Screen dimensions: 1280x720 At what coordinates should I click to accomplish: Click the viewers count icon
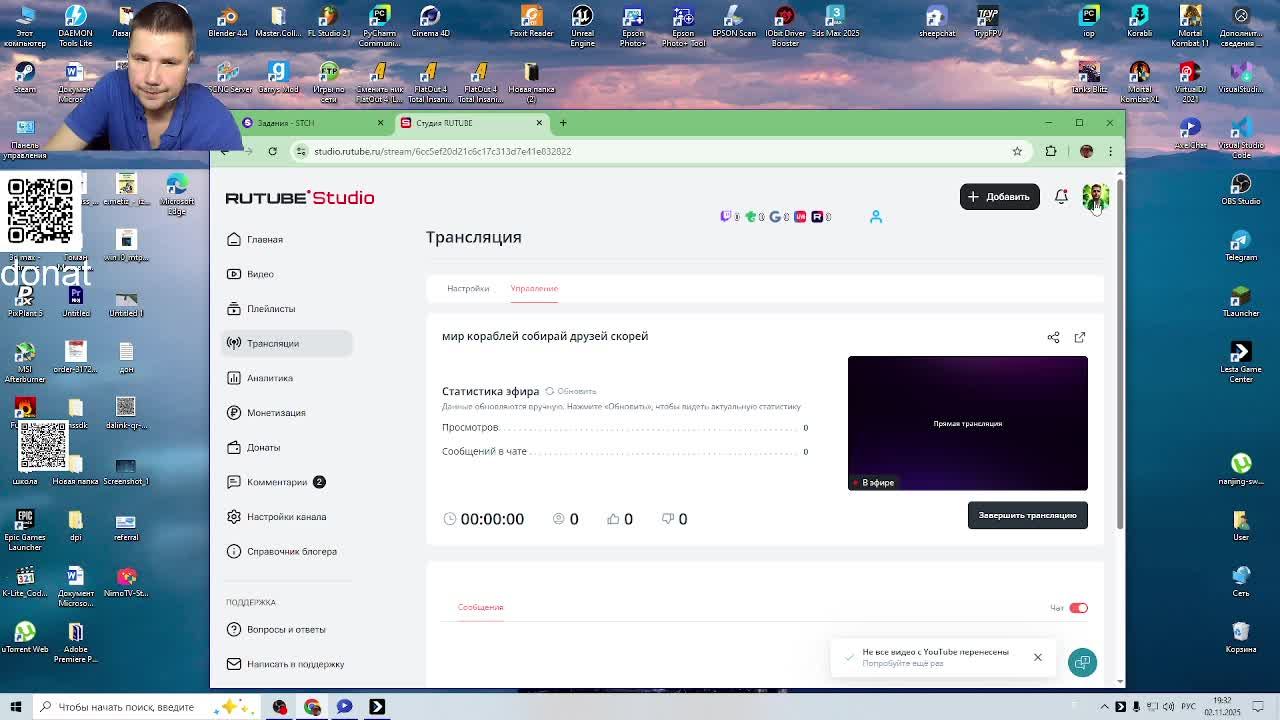pos(559,519)
